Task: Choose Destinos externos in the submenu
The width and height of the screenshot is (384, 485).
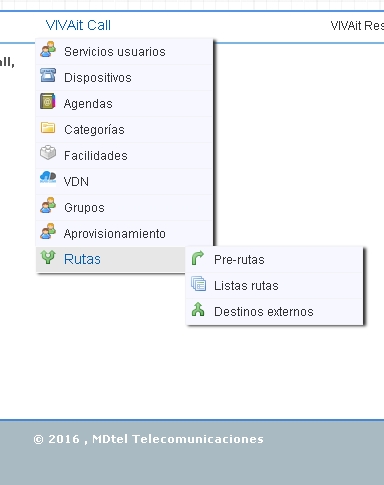Action: point(274,312)
